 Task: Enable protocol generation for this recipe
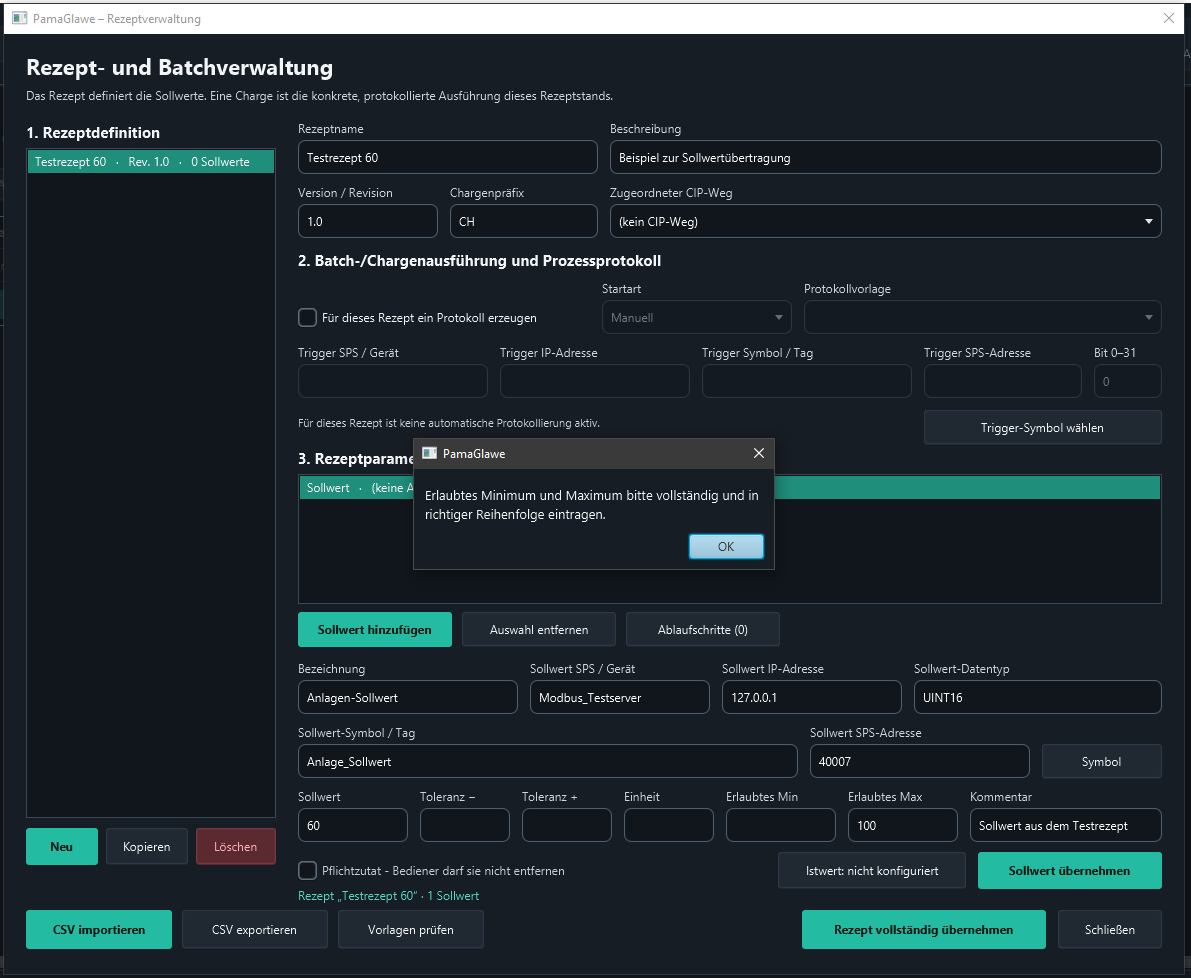pyautogui.click(x=308, y=317)
